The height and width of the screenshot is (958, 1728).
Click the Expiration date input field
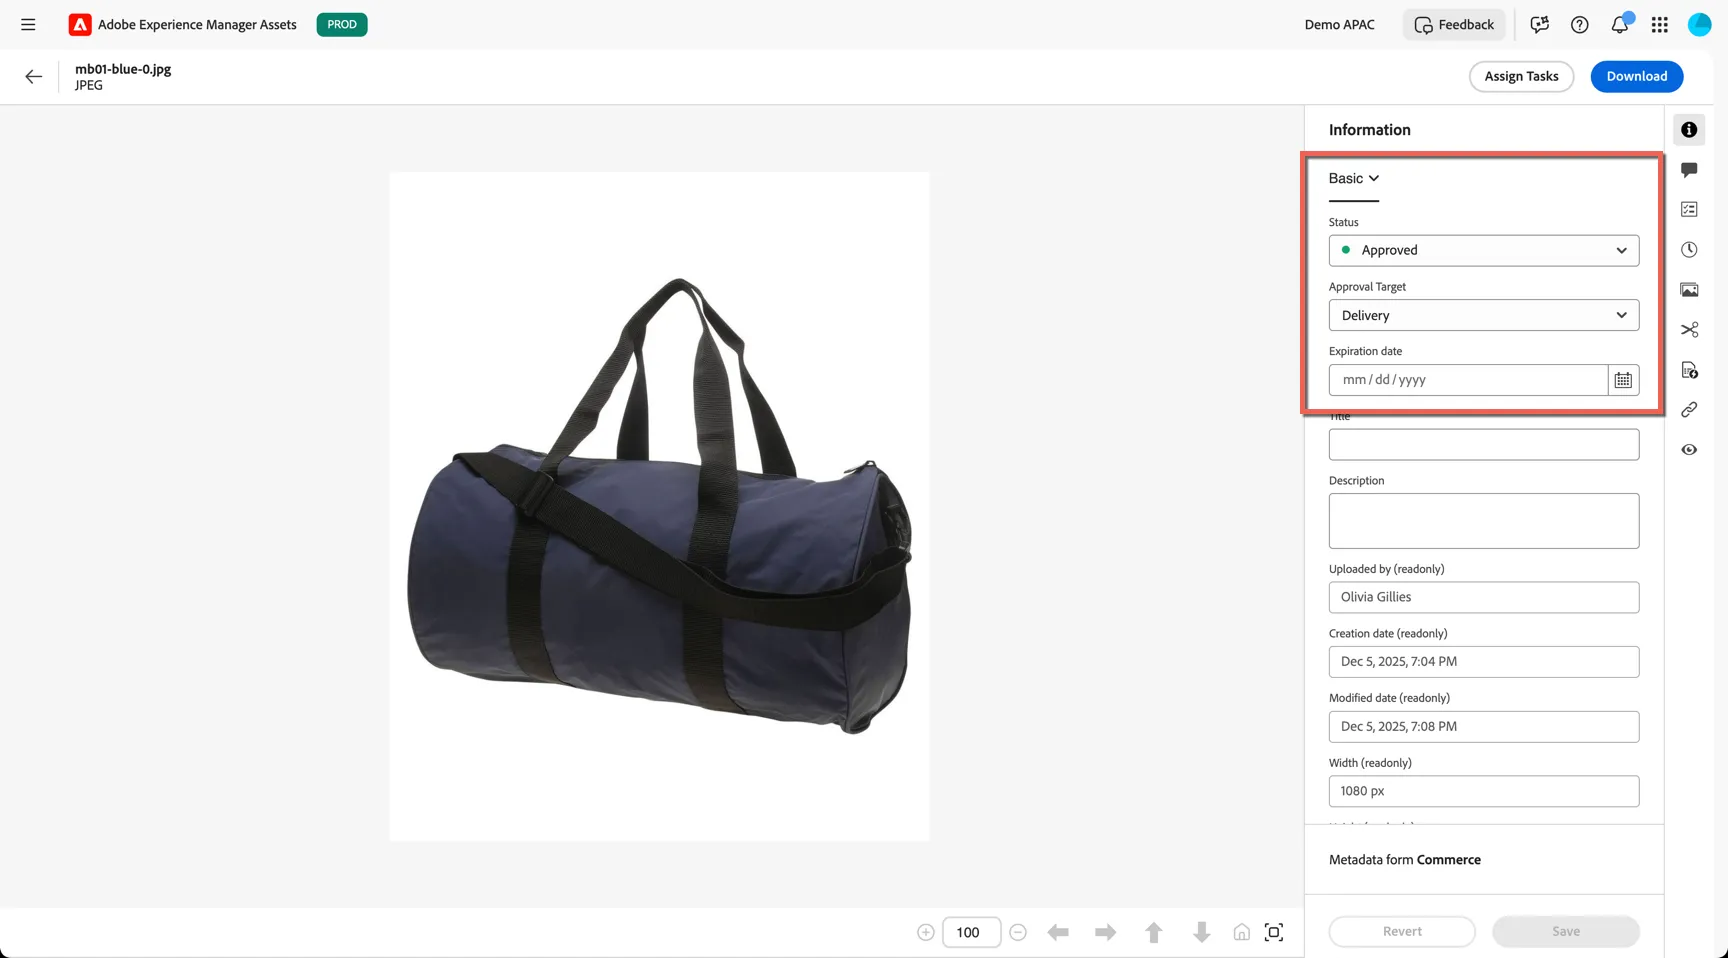[1468, 380]
